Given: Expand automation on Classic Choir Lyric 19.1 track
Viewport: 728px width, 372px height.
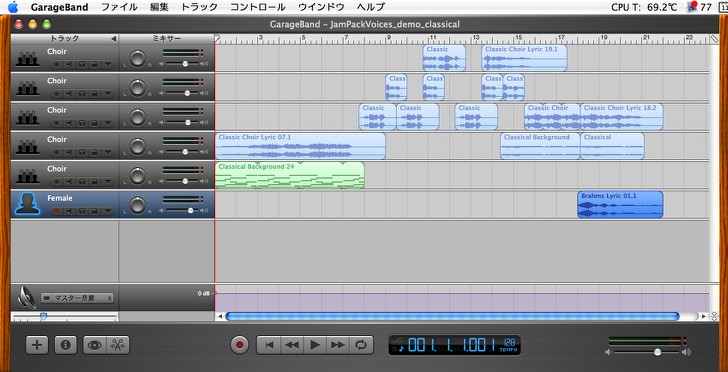Looking at the screenshot, I should point(108,65).
